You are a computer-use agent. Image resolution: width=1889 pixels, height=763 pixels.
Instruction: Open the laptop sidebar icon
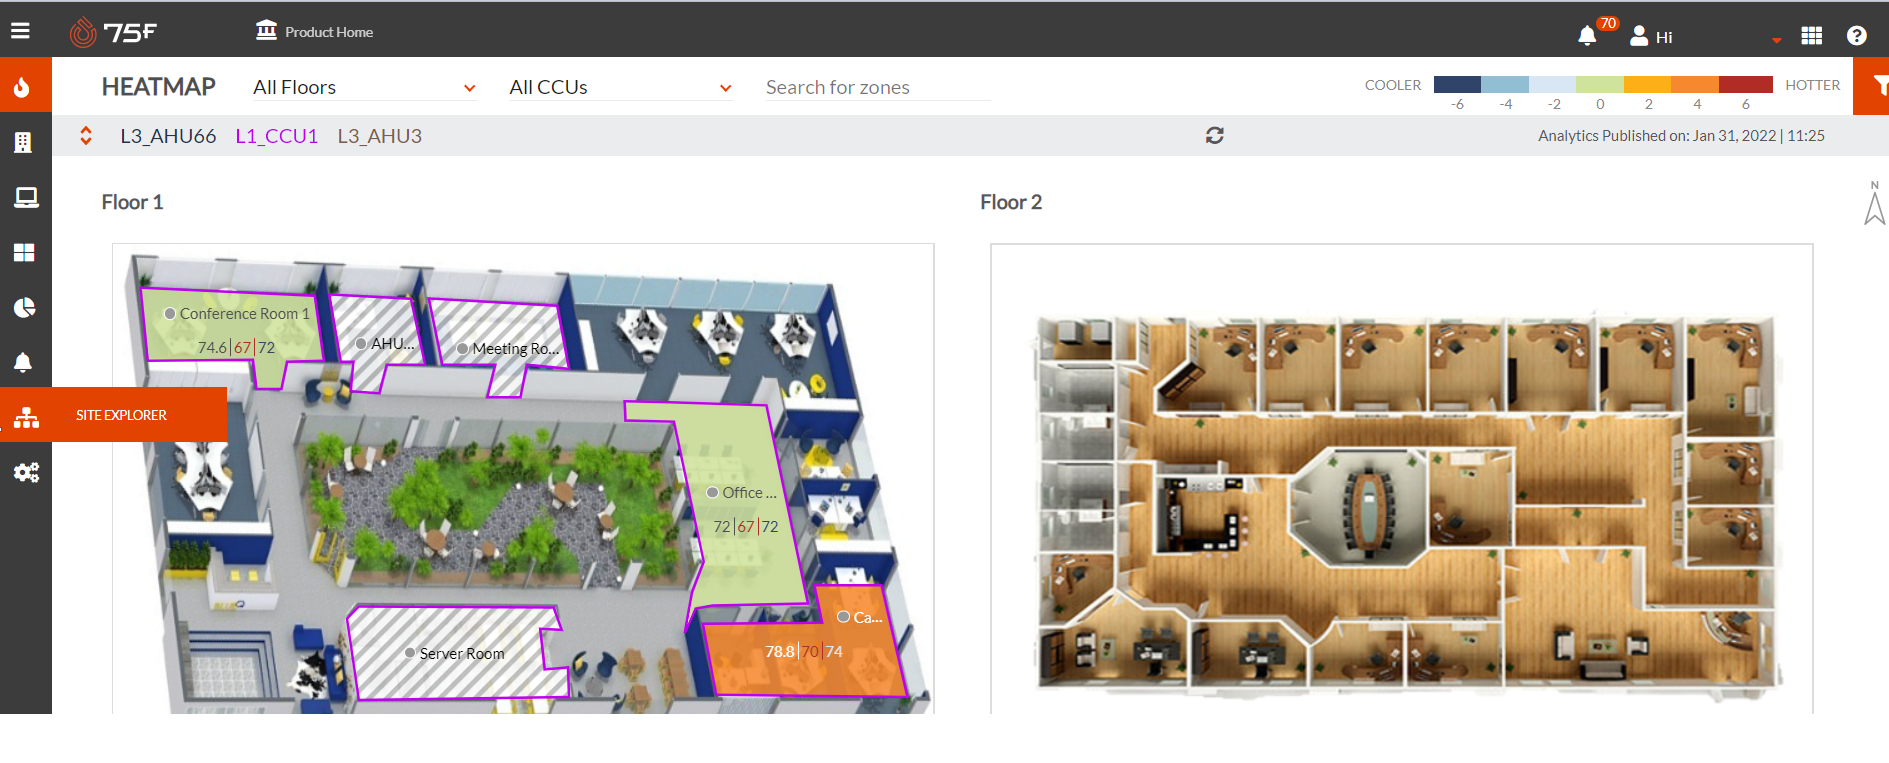(x=26, y=197)
